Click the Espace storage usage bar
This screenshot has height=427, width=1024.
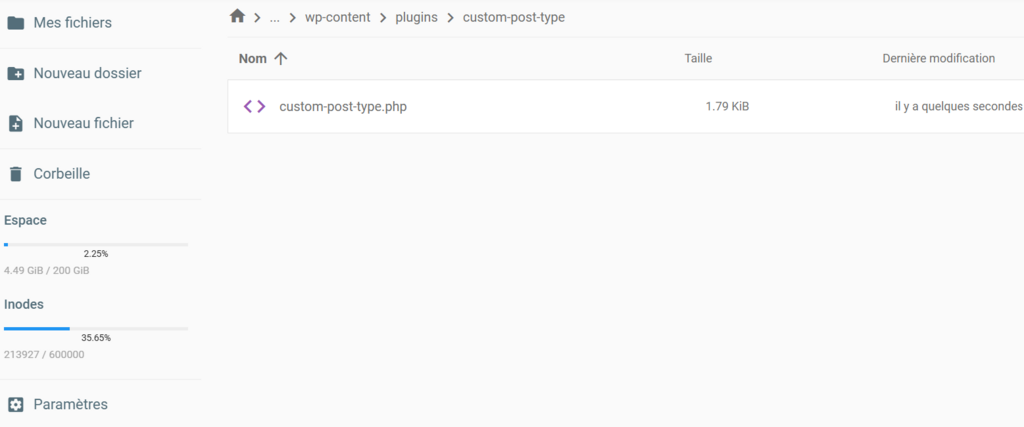(x=96, y=244)
